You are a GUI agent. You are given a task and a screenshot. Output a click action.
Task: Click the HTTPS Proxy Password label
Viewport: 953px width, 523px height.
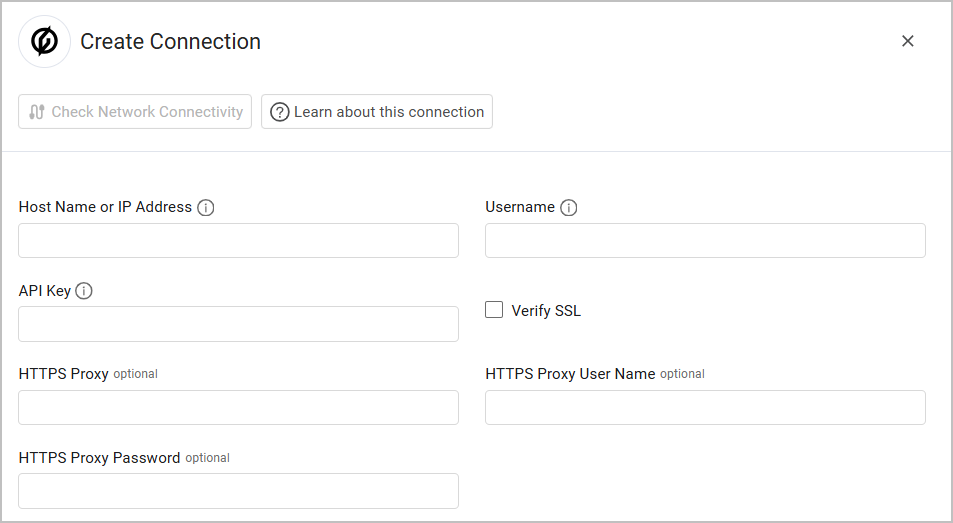point(99,458)
